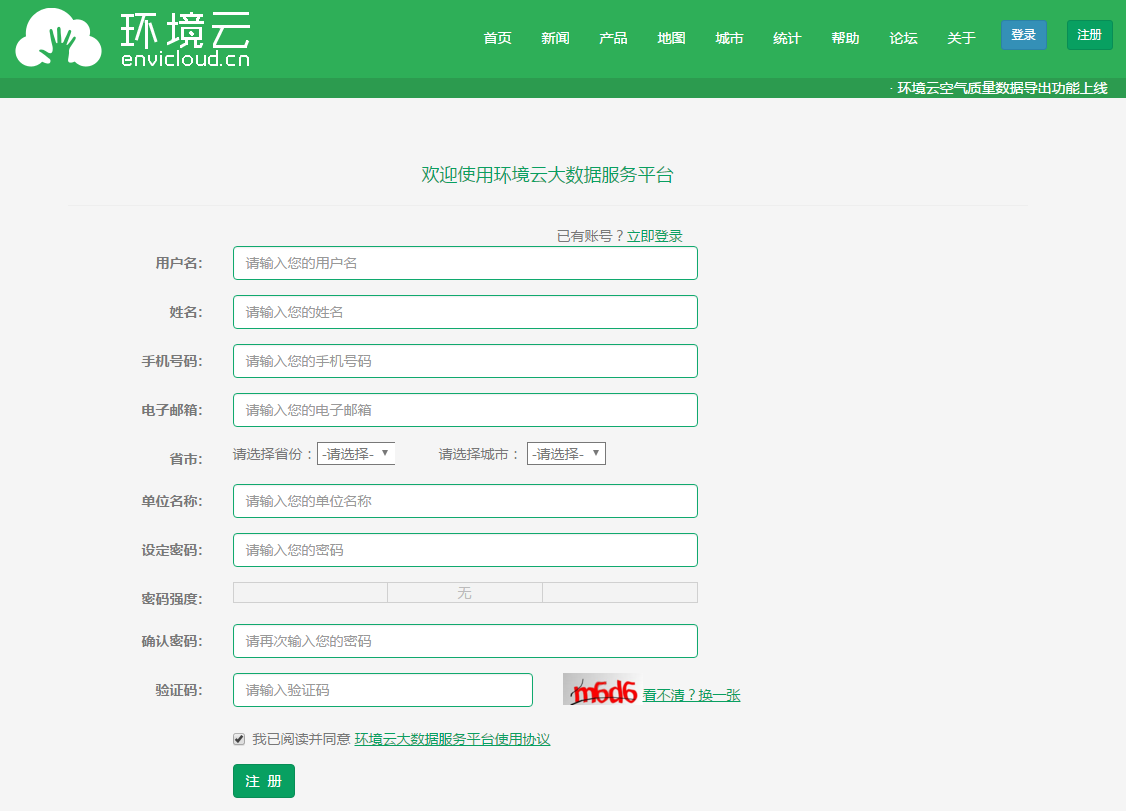Image resolution: width=1126 pixels, height=811 pixels.
Task: Navigate to the 地图 page
Action: pos(671,38)
